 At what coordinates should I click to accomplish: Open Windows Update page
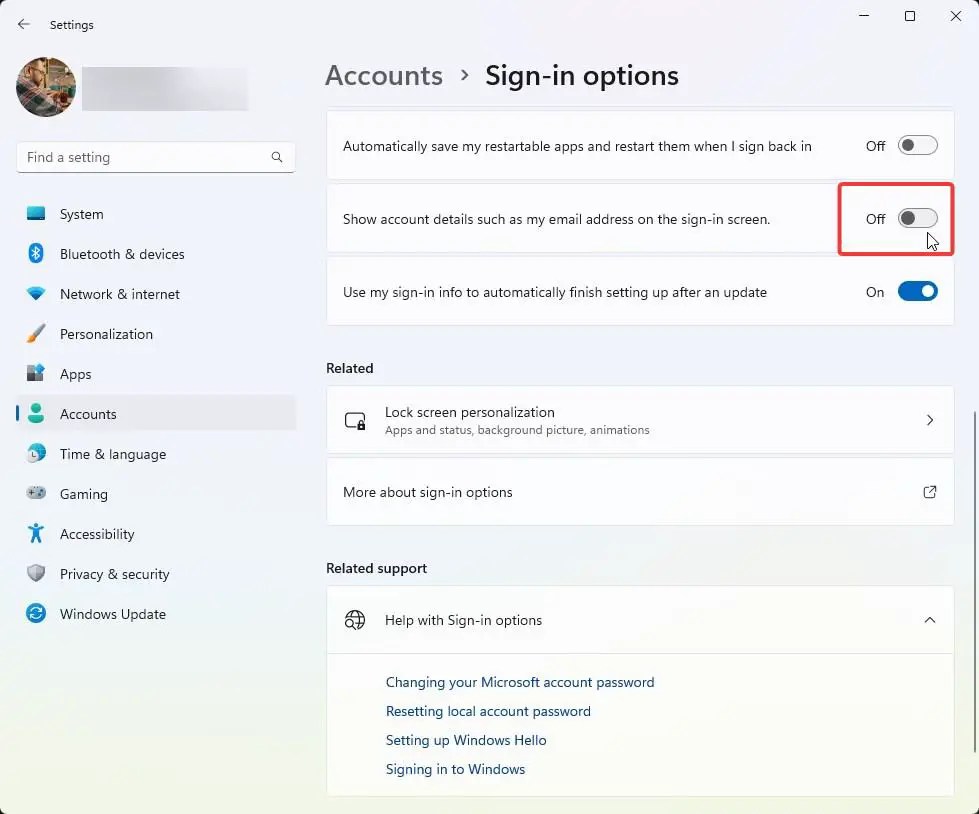(x=156, y=613)
